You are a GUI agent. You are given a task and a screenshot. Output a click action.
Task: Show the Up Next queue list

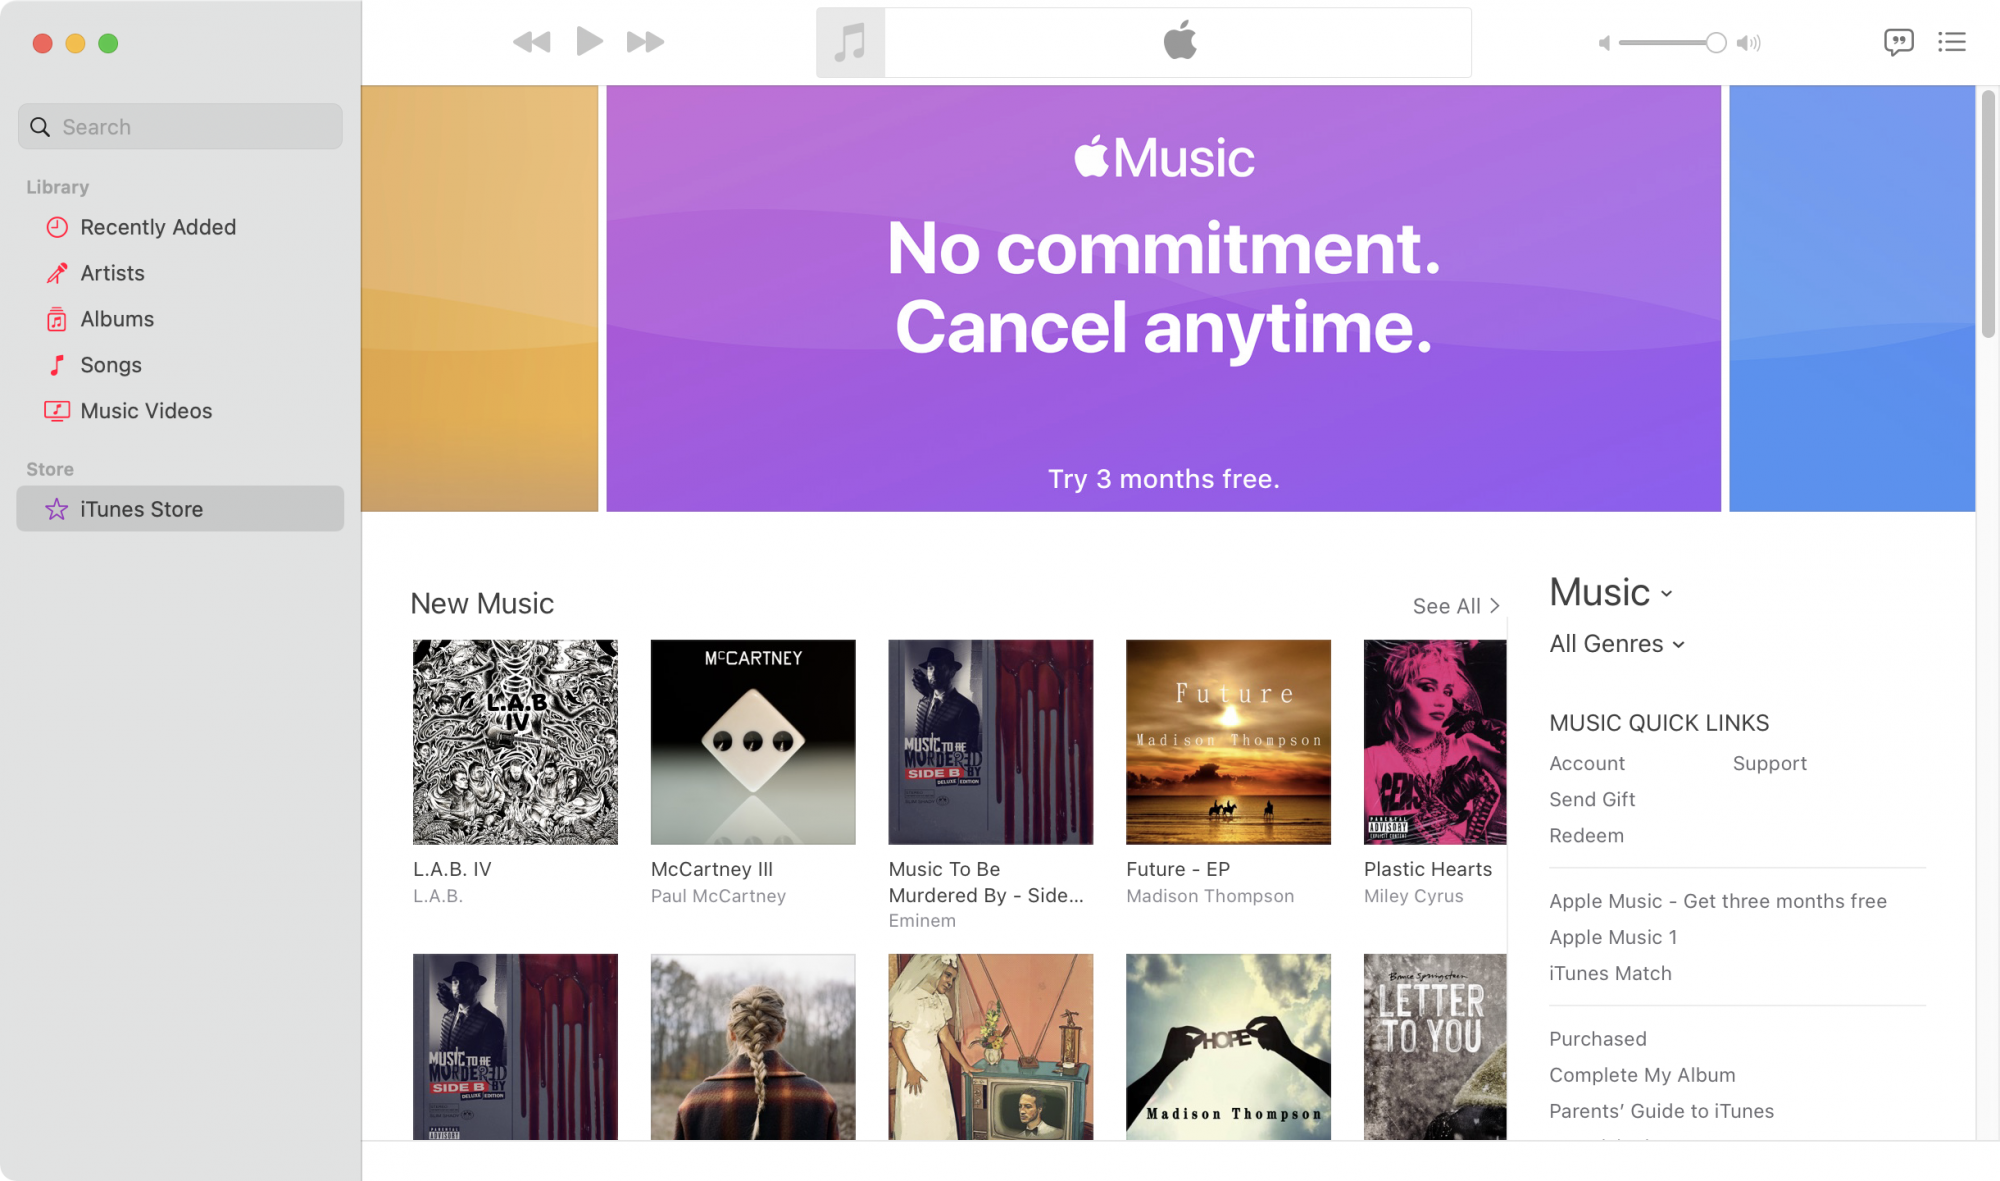[x=1951, y=42]
